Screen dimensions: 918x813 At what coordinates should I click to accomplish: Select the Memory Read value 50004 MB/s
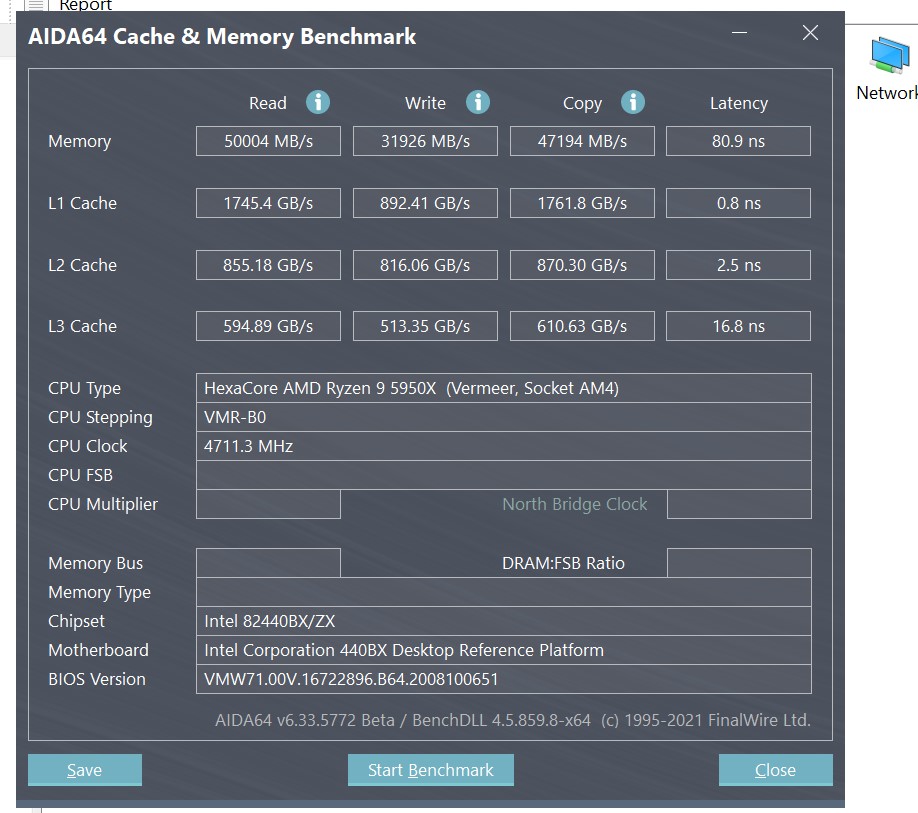268,141
